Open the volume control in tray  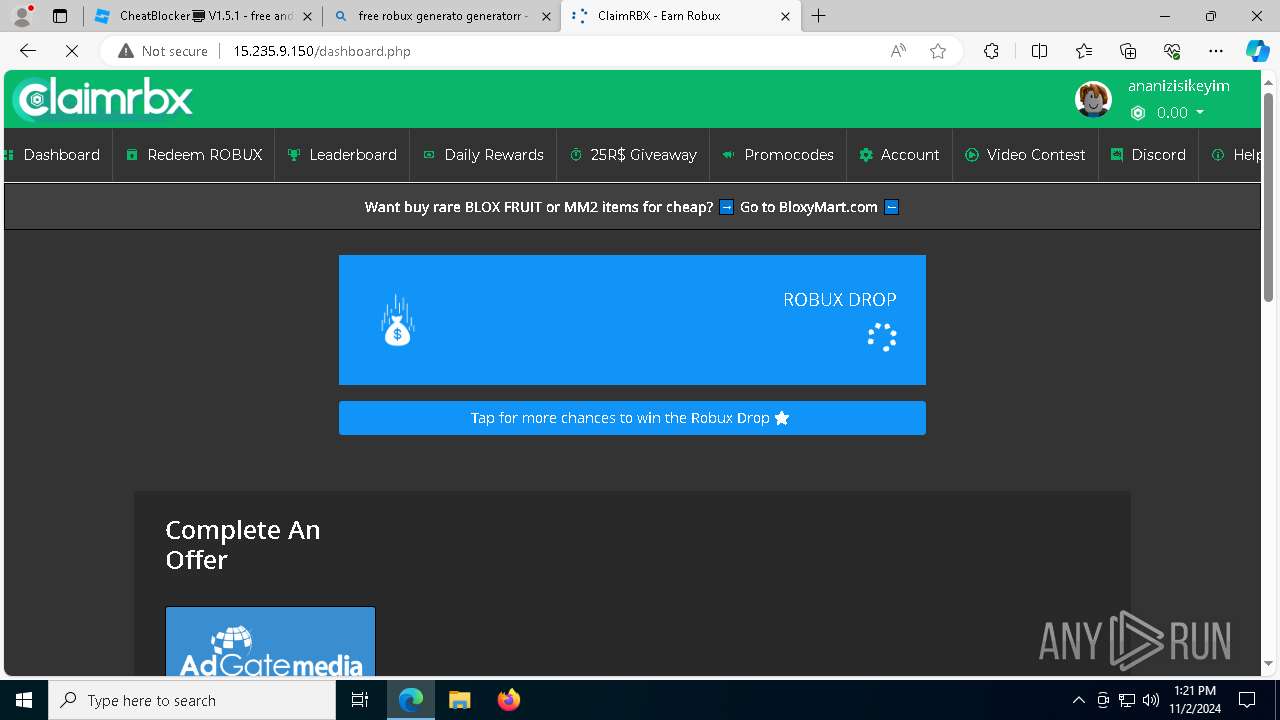(x=1151, y=700)
